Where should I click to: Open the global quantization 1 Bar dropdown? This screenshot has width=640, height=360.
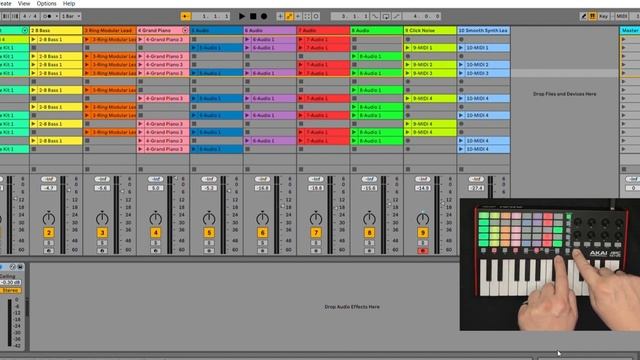pyautogui.click(x=71, y=16)
